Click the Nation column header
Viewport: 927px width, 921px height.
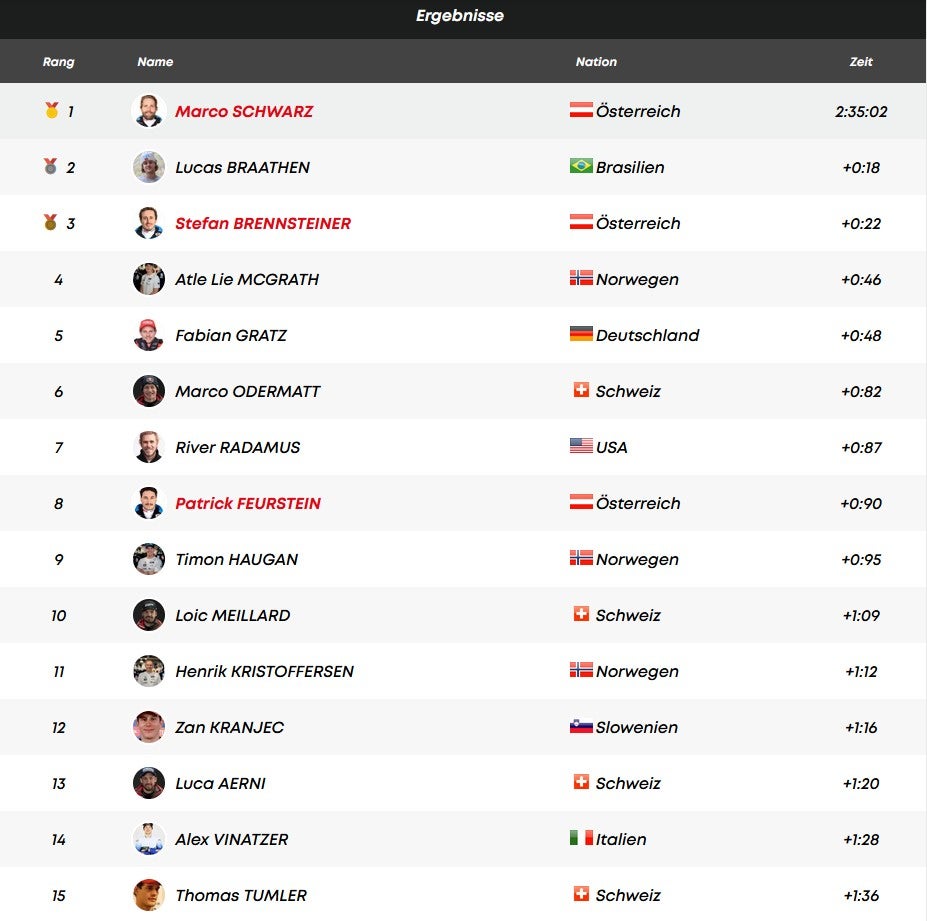pyautogui.click(x=596, y=62)
